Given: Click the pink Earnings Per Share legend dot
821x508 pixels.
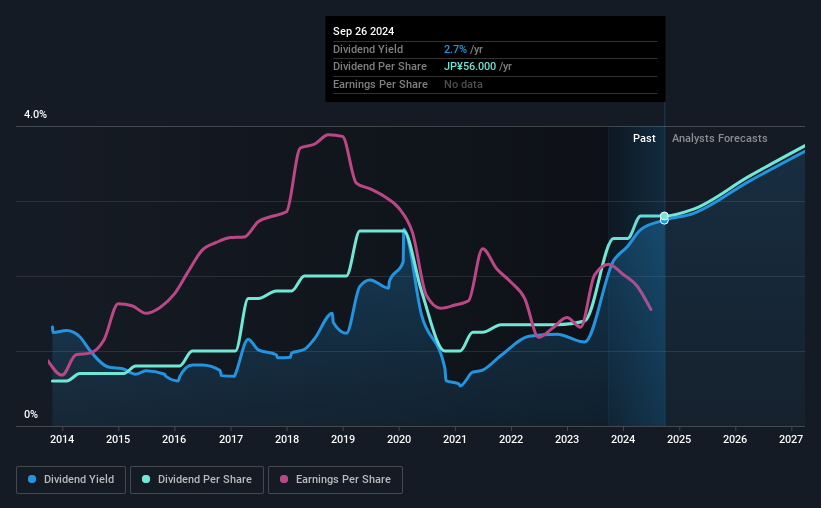Looking at the screenshot, I should (x=284, y=479).
